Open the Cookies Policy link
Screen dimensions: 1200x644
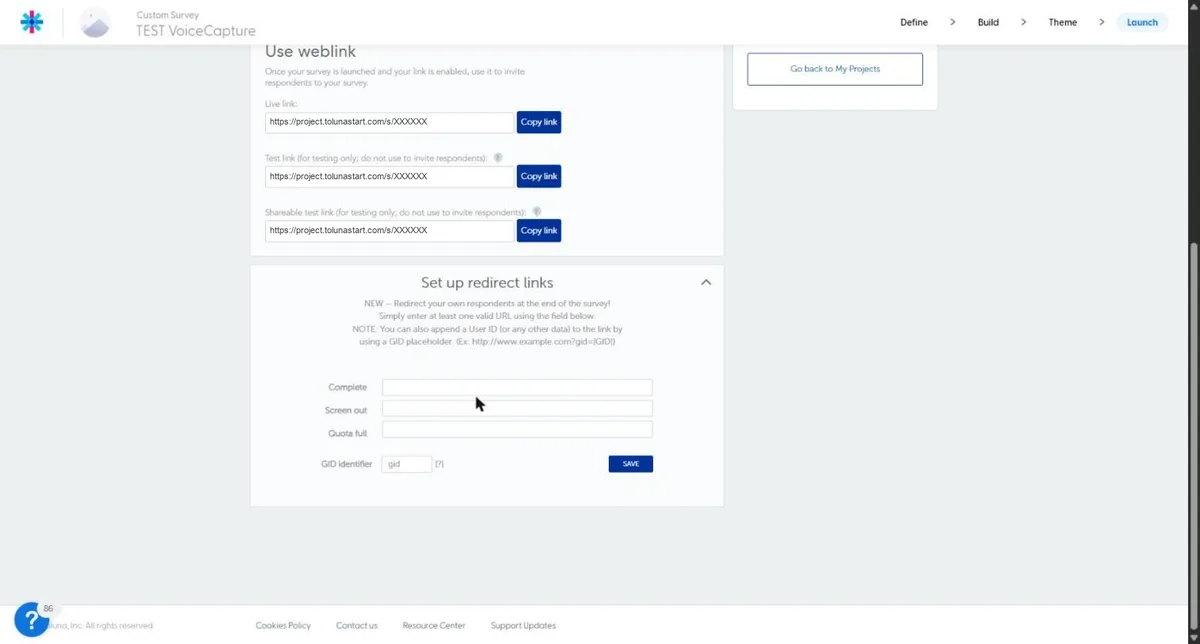[283, 626]
